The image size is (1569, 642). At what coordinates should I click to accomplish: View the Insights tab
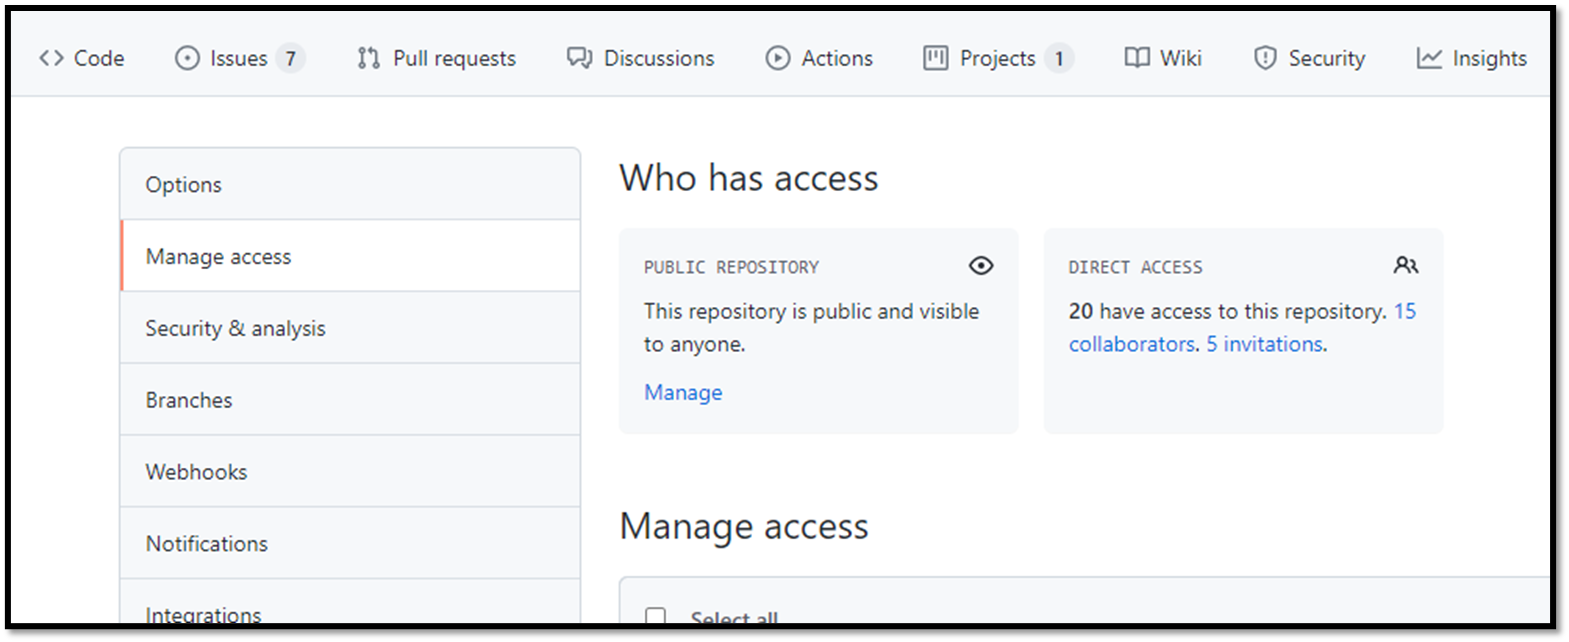[x=1472, y=58]
